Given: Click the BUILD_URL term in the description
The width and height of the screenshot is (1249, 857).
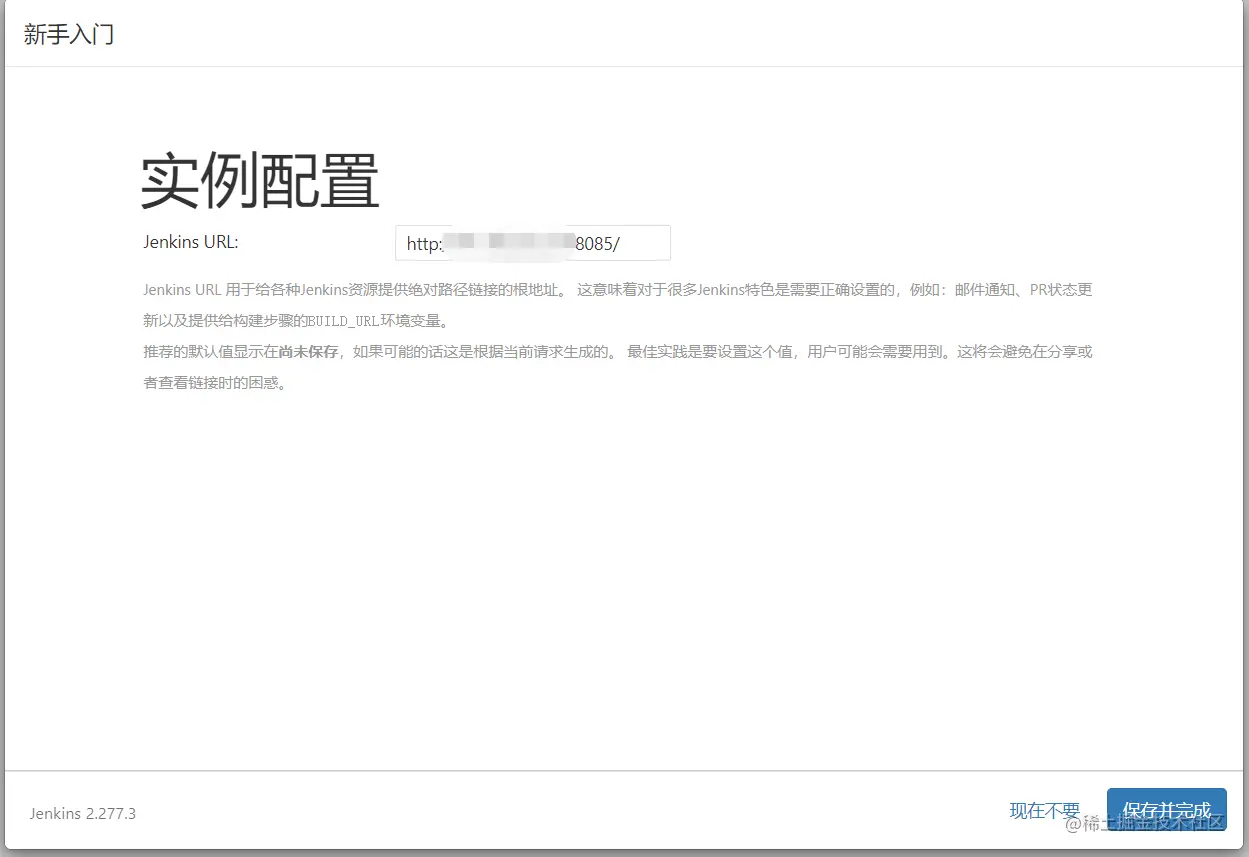Looking at the screenshot, I should [340, 321].
